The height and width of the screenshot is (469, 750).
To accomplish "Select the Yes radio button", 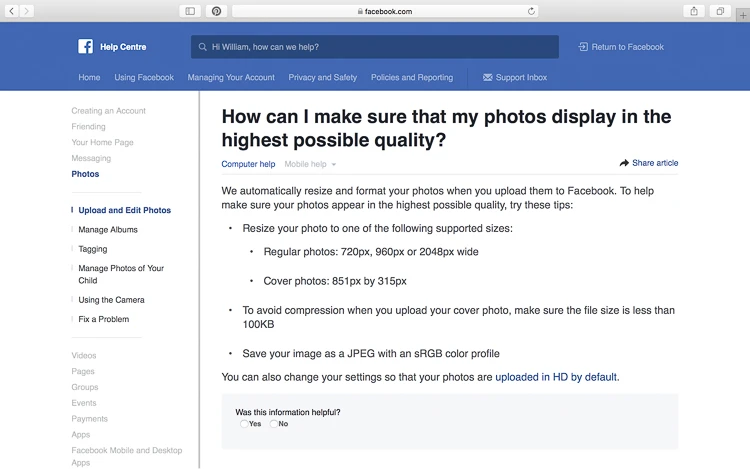I will [x=244, y=424].
